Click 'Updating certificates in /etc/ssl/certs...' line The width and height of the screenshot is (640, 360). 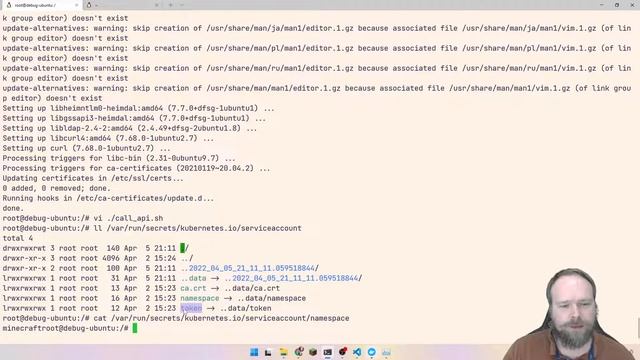point(93,178)
